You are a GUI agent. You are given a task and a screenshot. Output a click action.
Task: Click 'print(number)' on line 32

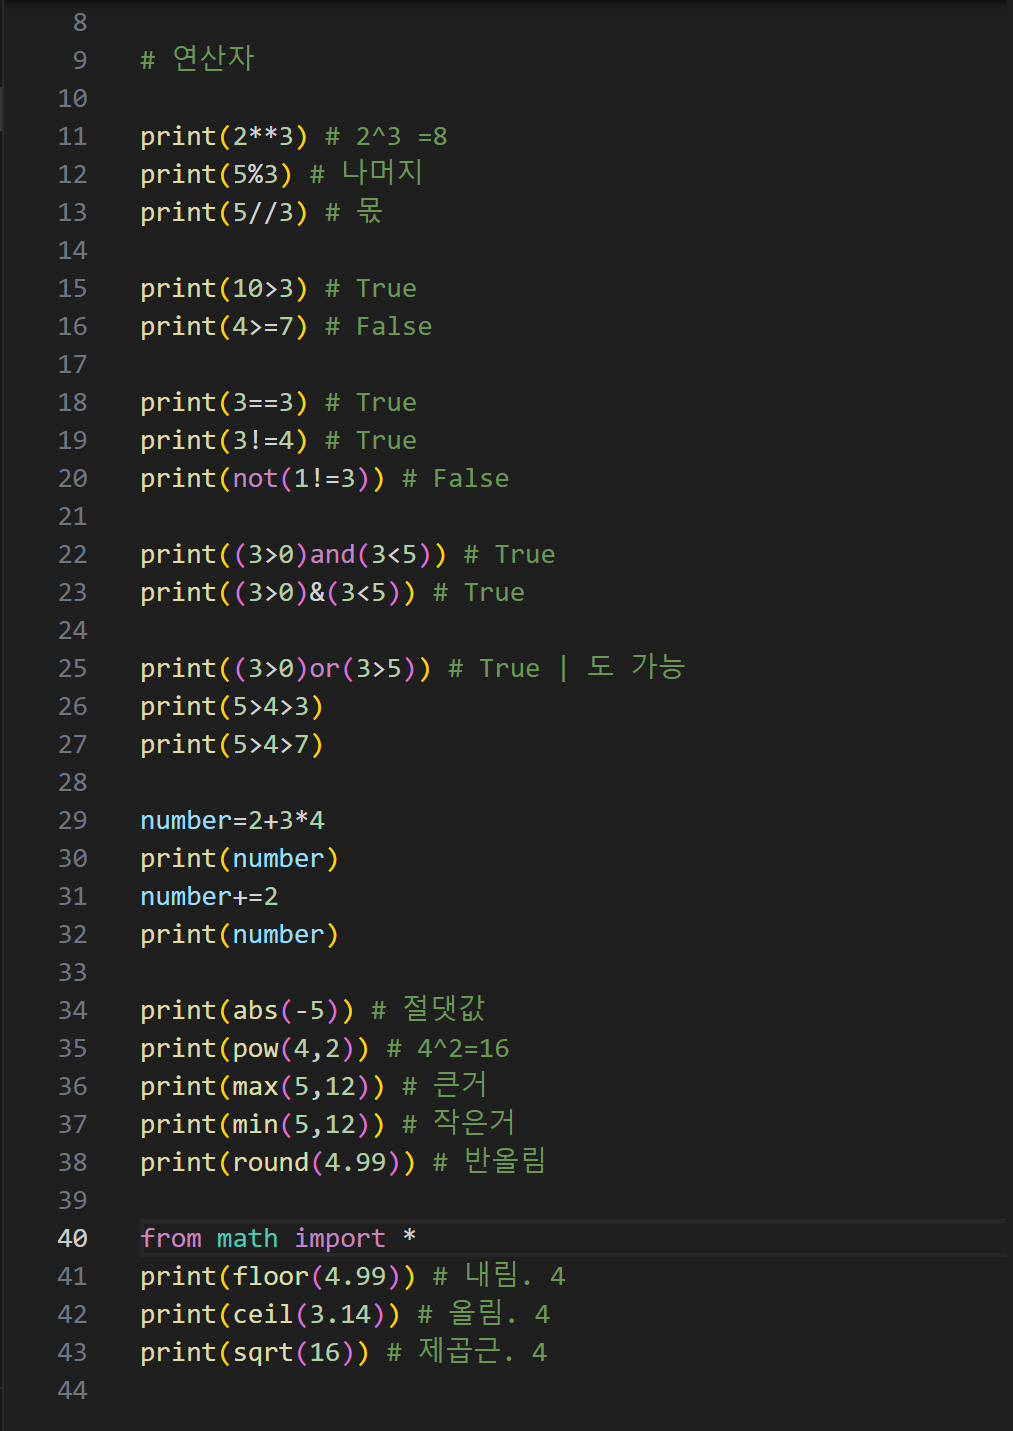pos(240,934)
